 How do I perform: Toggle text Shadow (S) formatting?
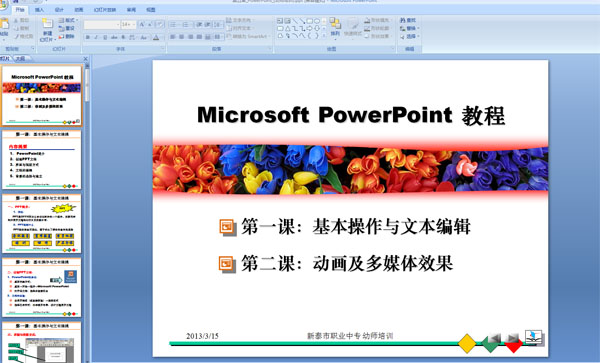123,37
